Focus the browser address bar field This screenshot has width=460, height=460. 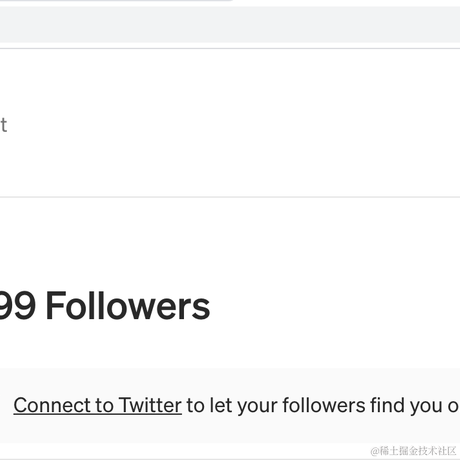230,24
